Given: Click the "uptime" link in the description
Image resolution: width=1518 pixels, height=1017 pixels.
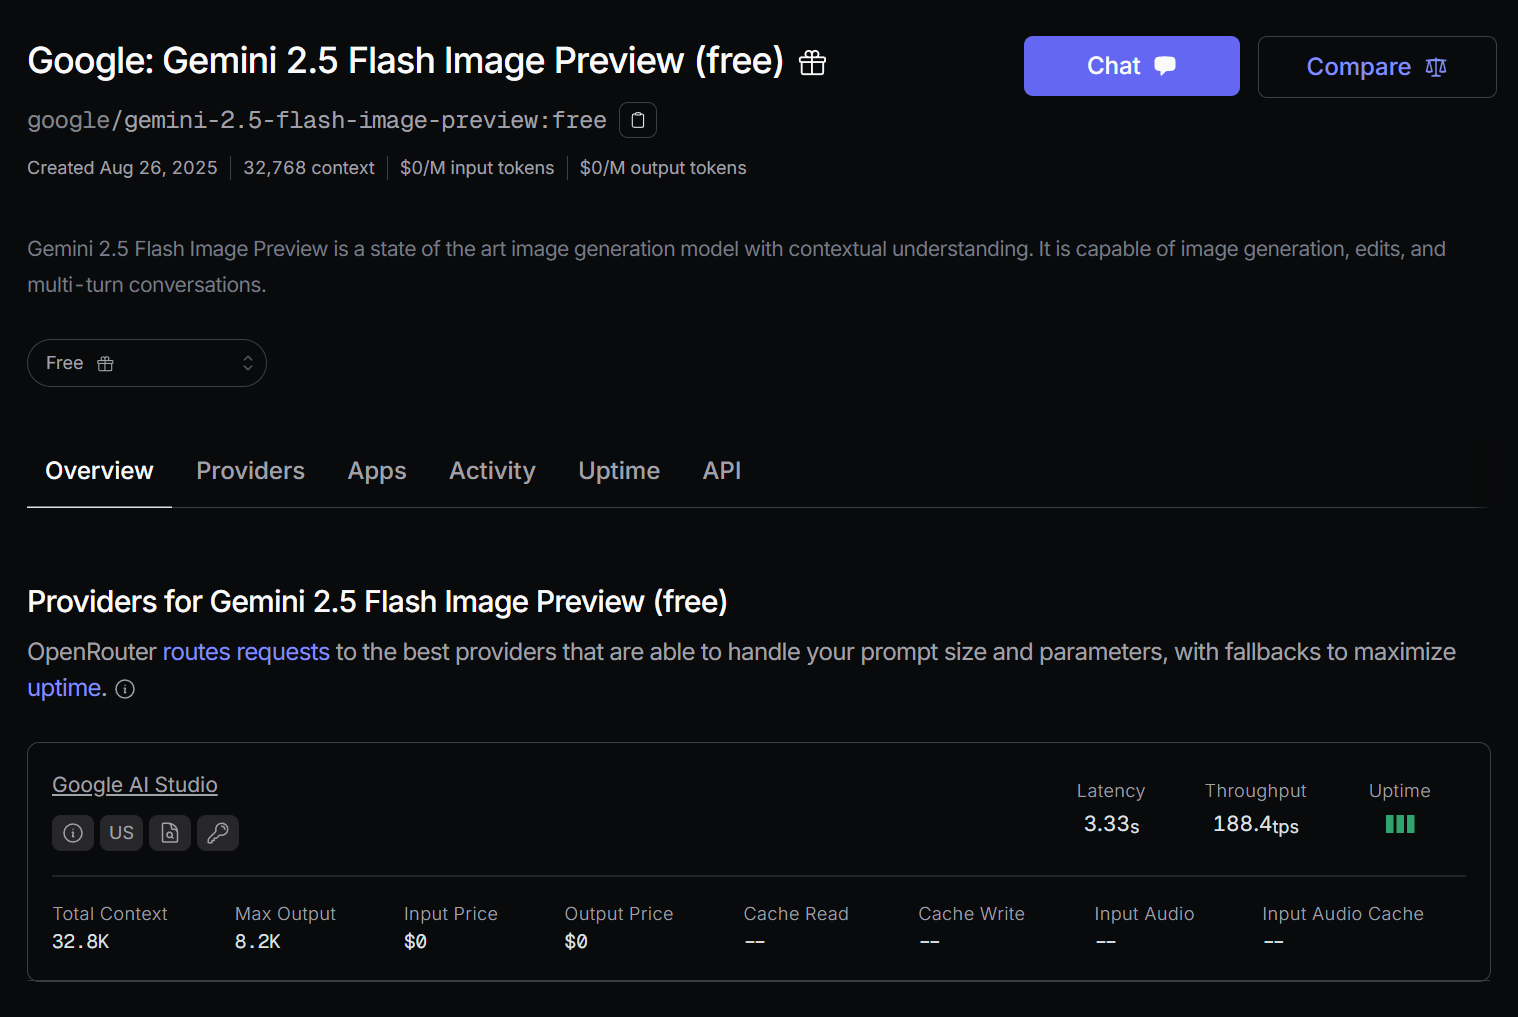Looking at the screenshot, I should point(64,688).
